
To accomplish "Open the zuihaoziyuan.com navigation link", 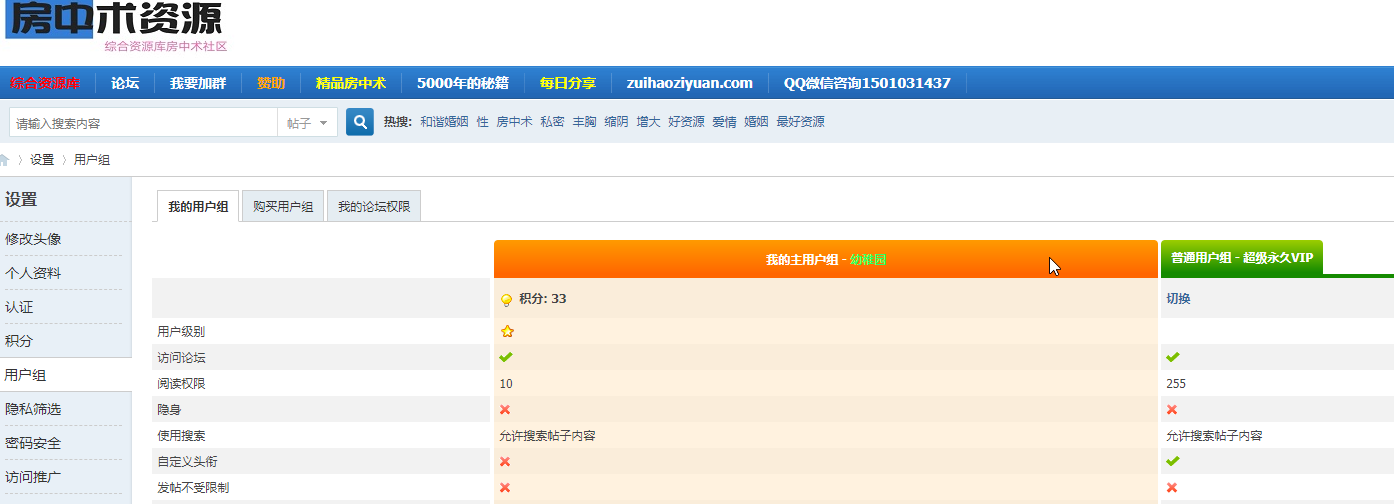I will tap(690, 83).
